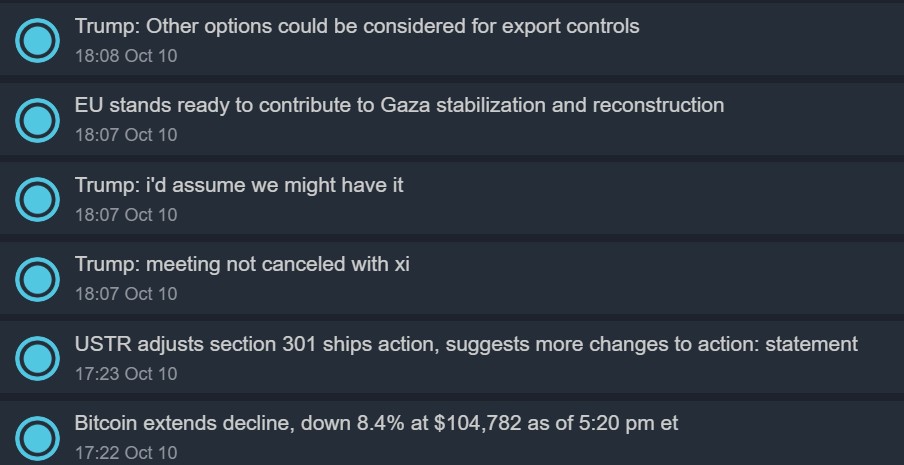Screen dimensions: 904x465
Task: Click the 17:22 Oct 10 timestamp
Action: click(x=126, y=453)
